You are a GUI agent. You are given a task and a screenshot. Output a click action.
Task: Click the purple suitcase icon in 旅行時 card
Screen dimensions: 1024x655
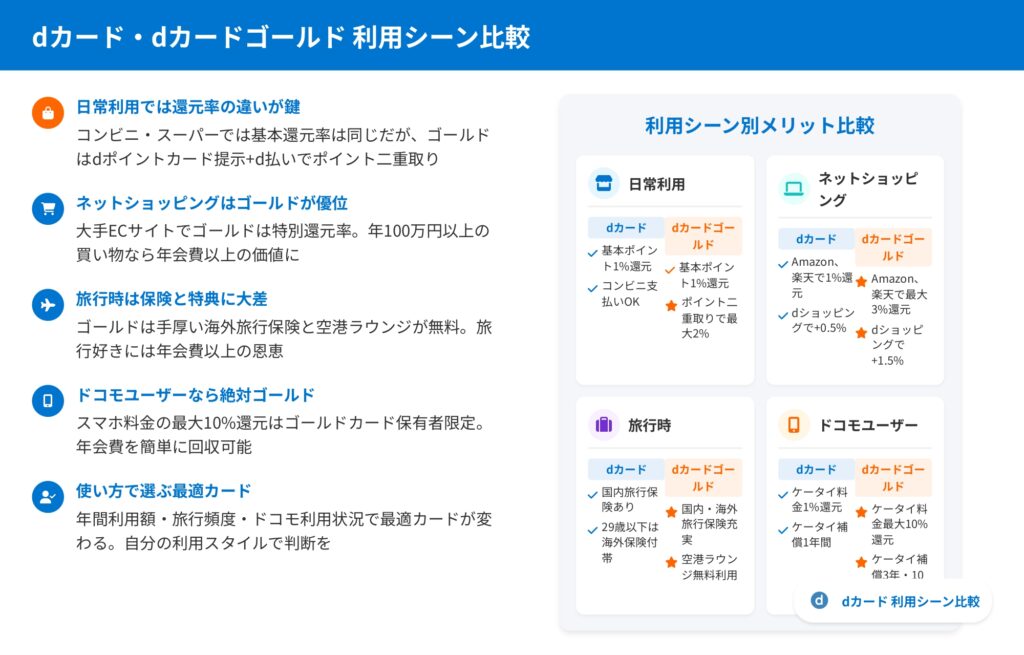click(603, 425)
